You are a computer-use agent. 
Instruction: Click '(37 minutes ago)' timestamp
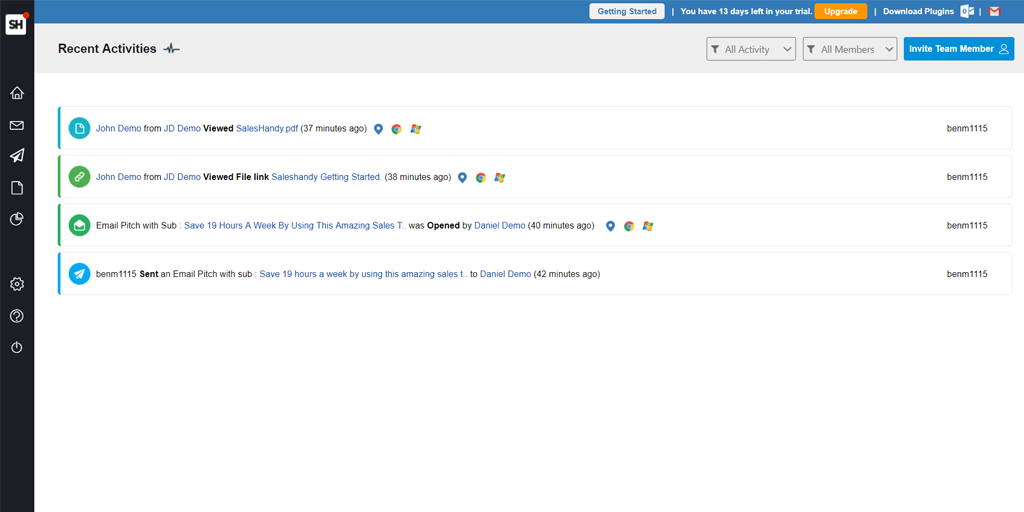[334, 129]
